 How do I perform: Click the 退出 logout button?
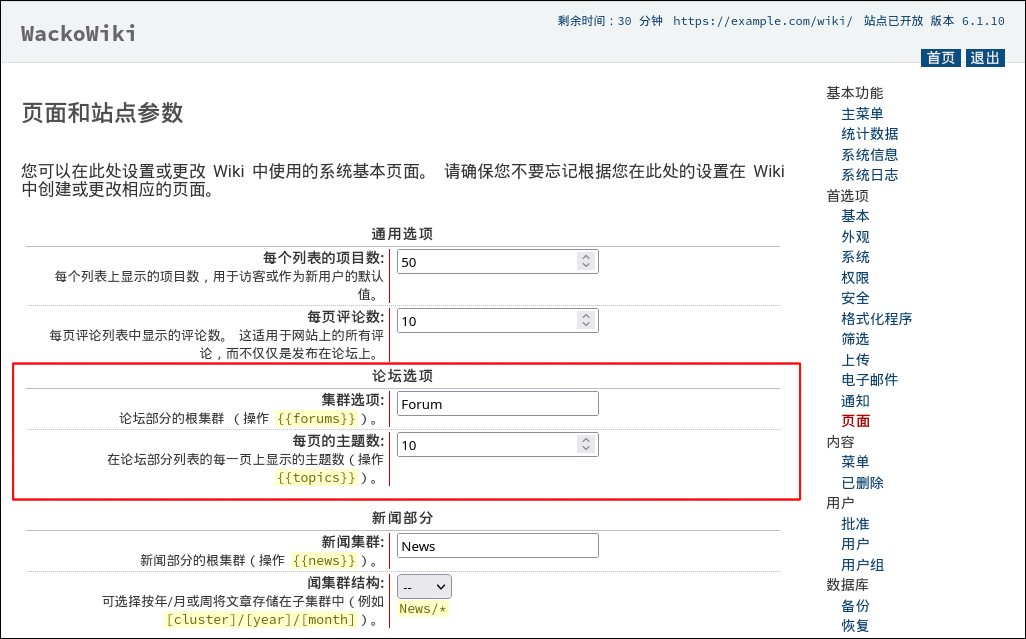click(985, 58)
